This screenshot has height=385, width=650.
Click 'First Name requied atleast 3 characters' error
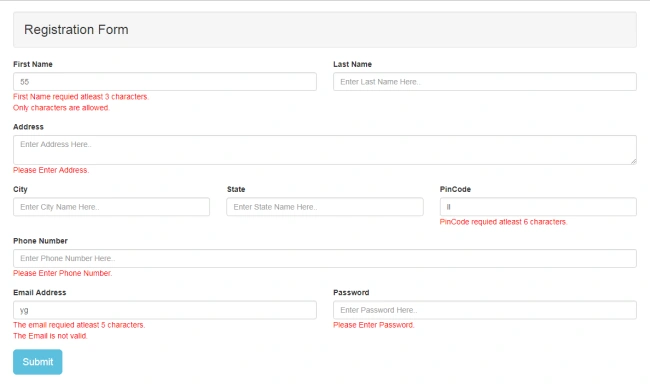[81, 97]
